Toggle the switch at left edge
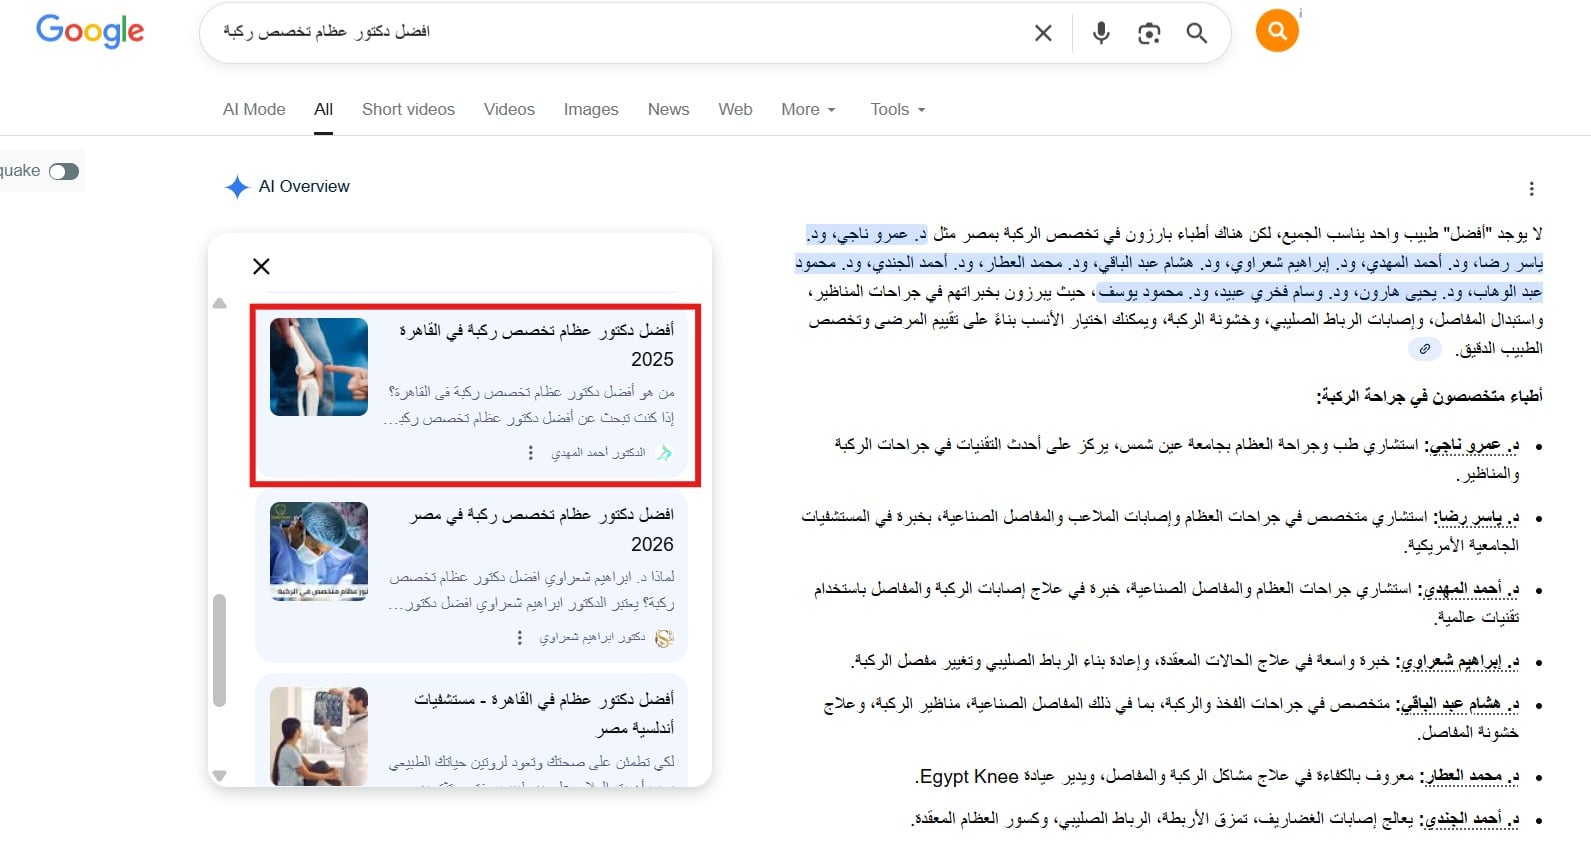The image size is (1591, 849). tap(64, 171)
